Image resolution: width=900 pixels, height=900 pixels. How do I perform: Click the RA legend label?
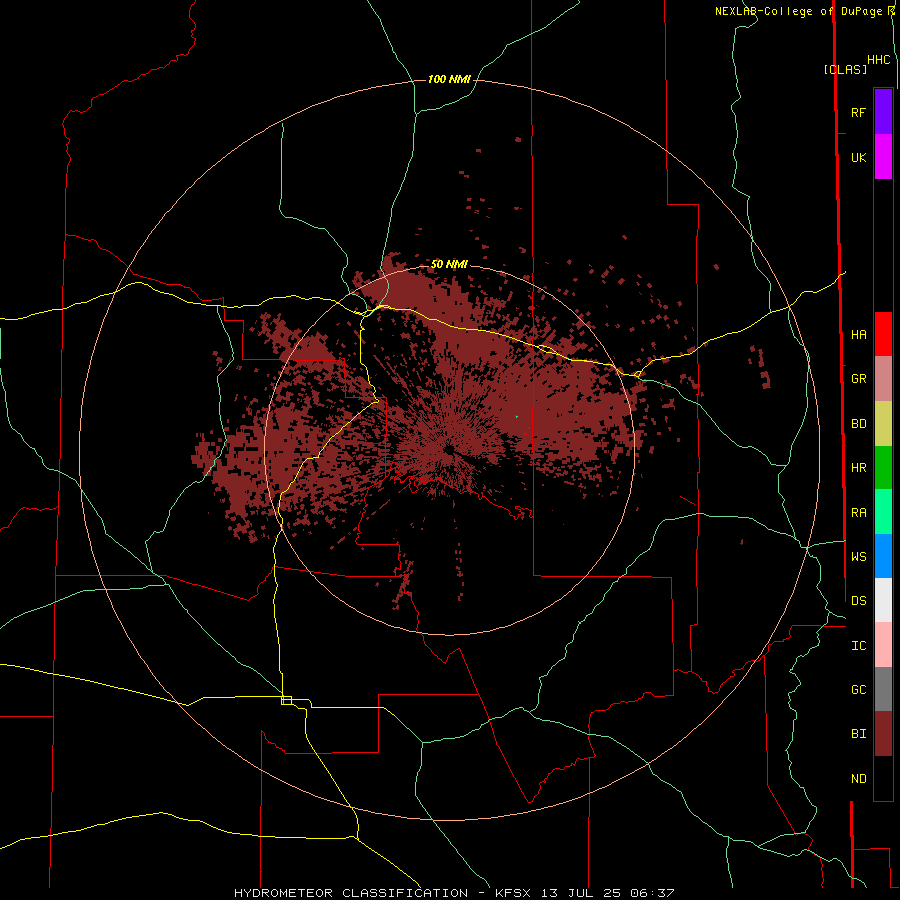pyautogui.click(x=858, y=513)
